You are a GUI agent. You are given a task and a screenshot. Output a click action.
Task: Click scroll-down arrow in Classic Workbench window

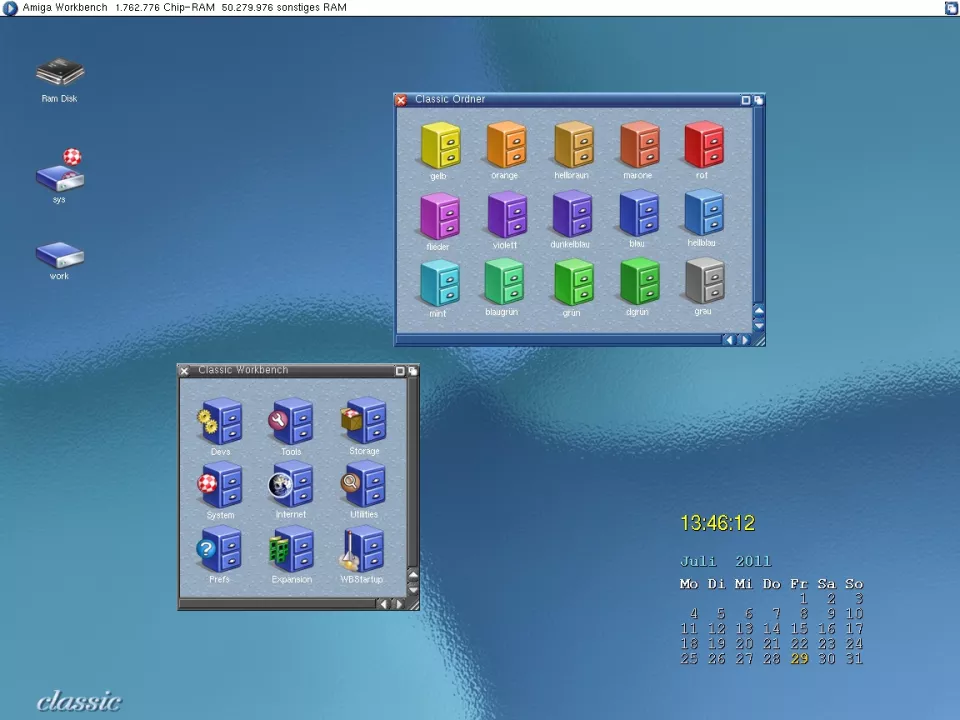tap(413, 588)
